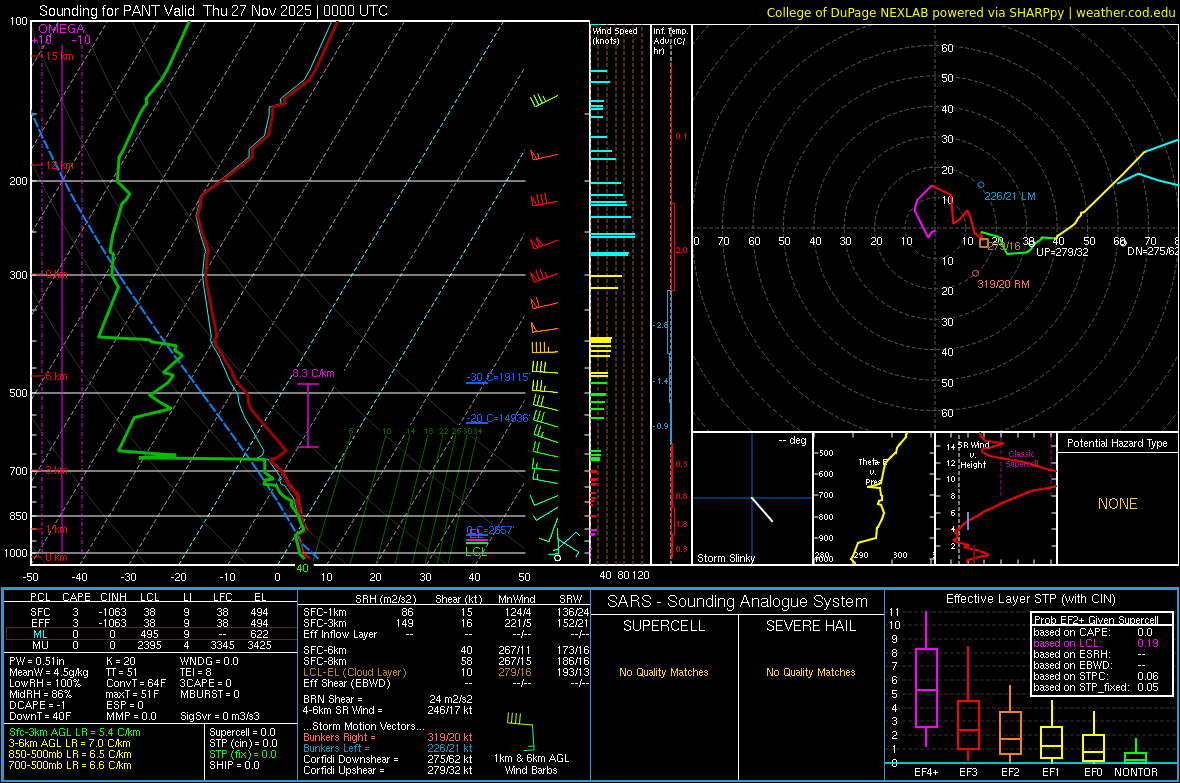Select the '12 km' height marker label
1180x783 pixels.
pos(59,166)
